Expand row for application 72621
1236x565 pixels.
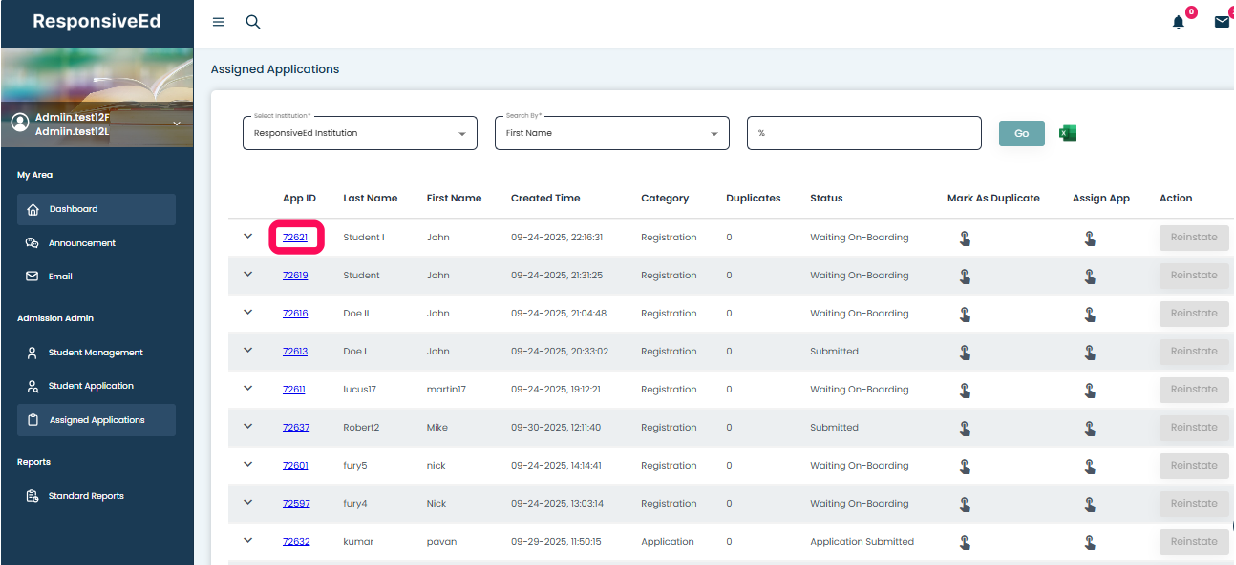click(x=248, y=237)
